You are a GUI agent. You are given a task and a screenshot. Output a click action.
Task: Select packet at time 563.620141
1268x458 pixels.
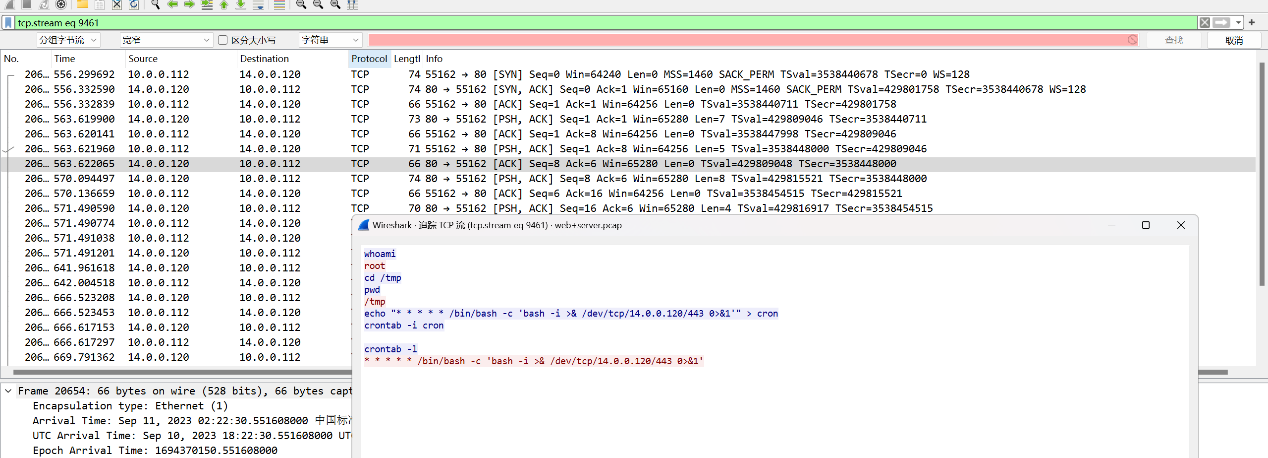pyautogui.click(x=627, y=134)
